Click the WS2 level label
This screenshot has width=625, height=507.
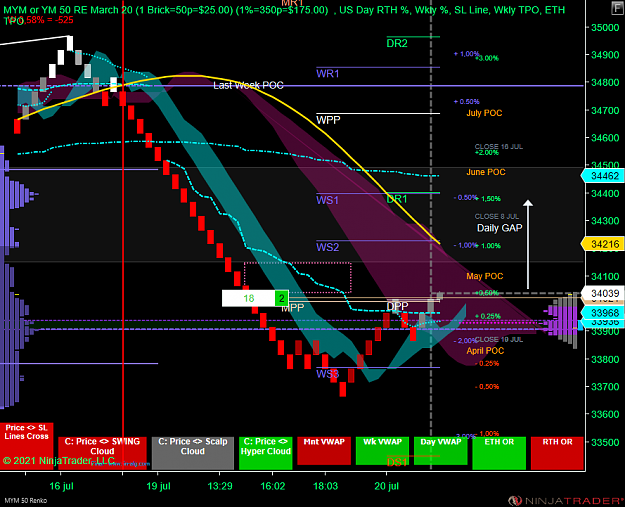point(328,248)
